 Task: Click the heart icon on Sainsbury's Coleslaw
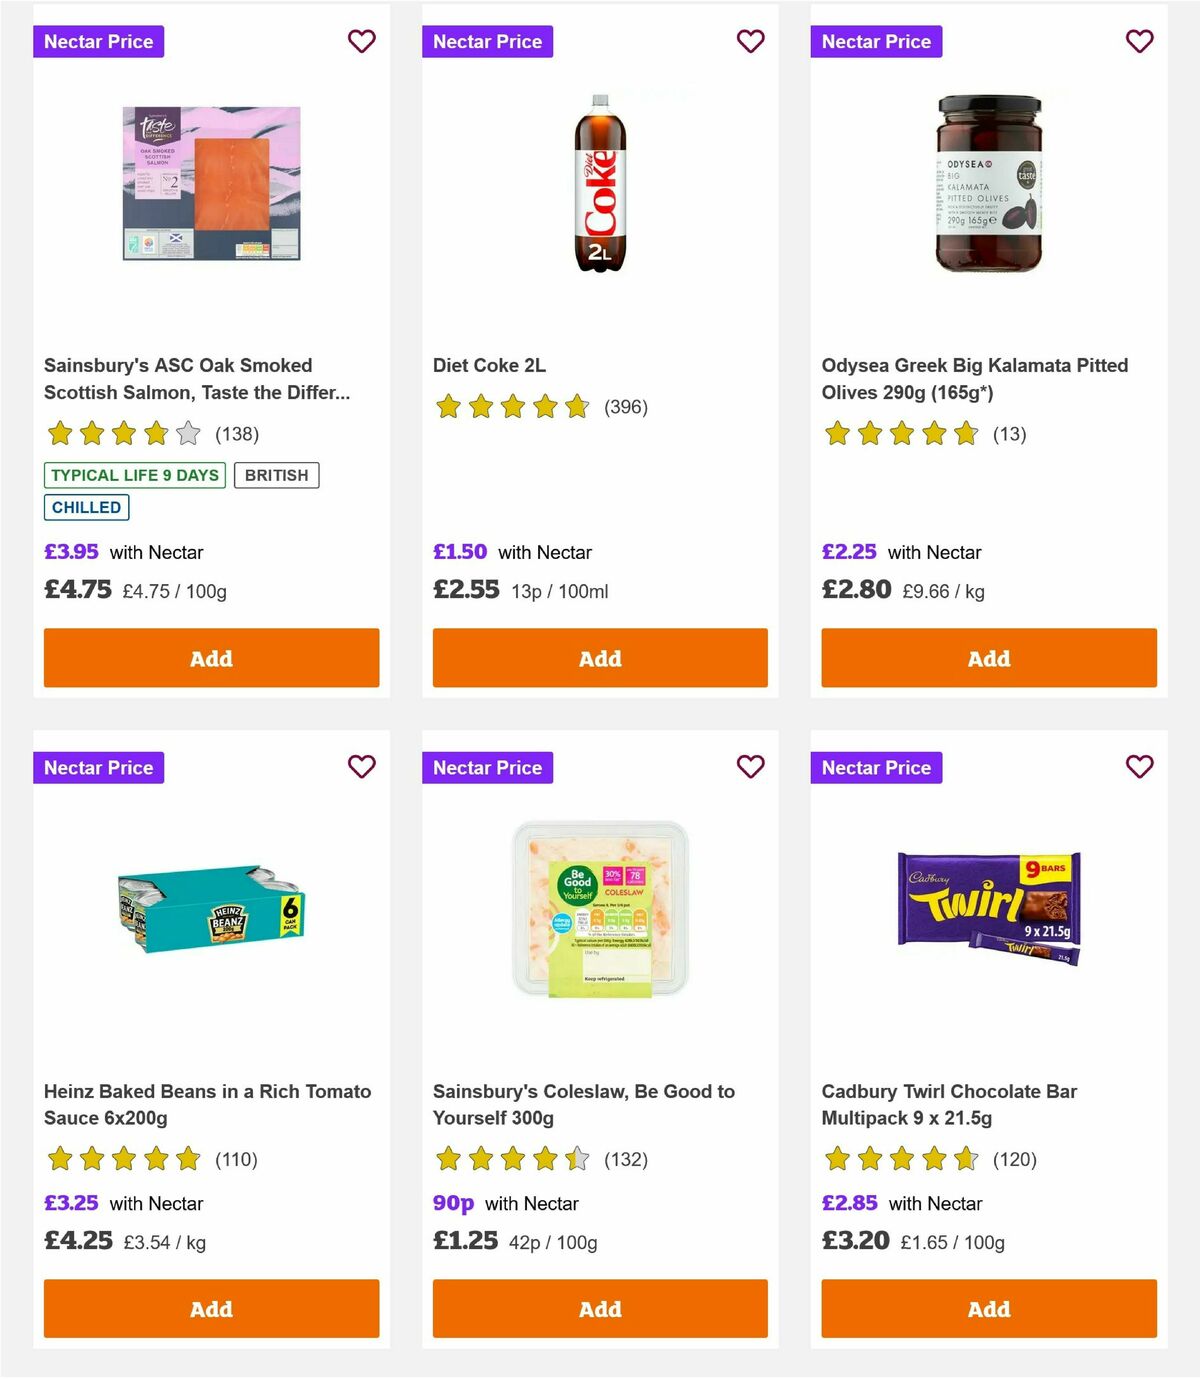750,767
